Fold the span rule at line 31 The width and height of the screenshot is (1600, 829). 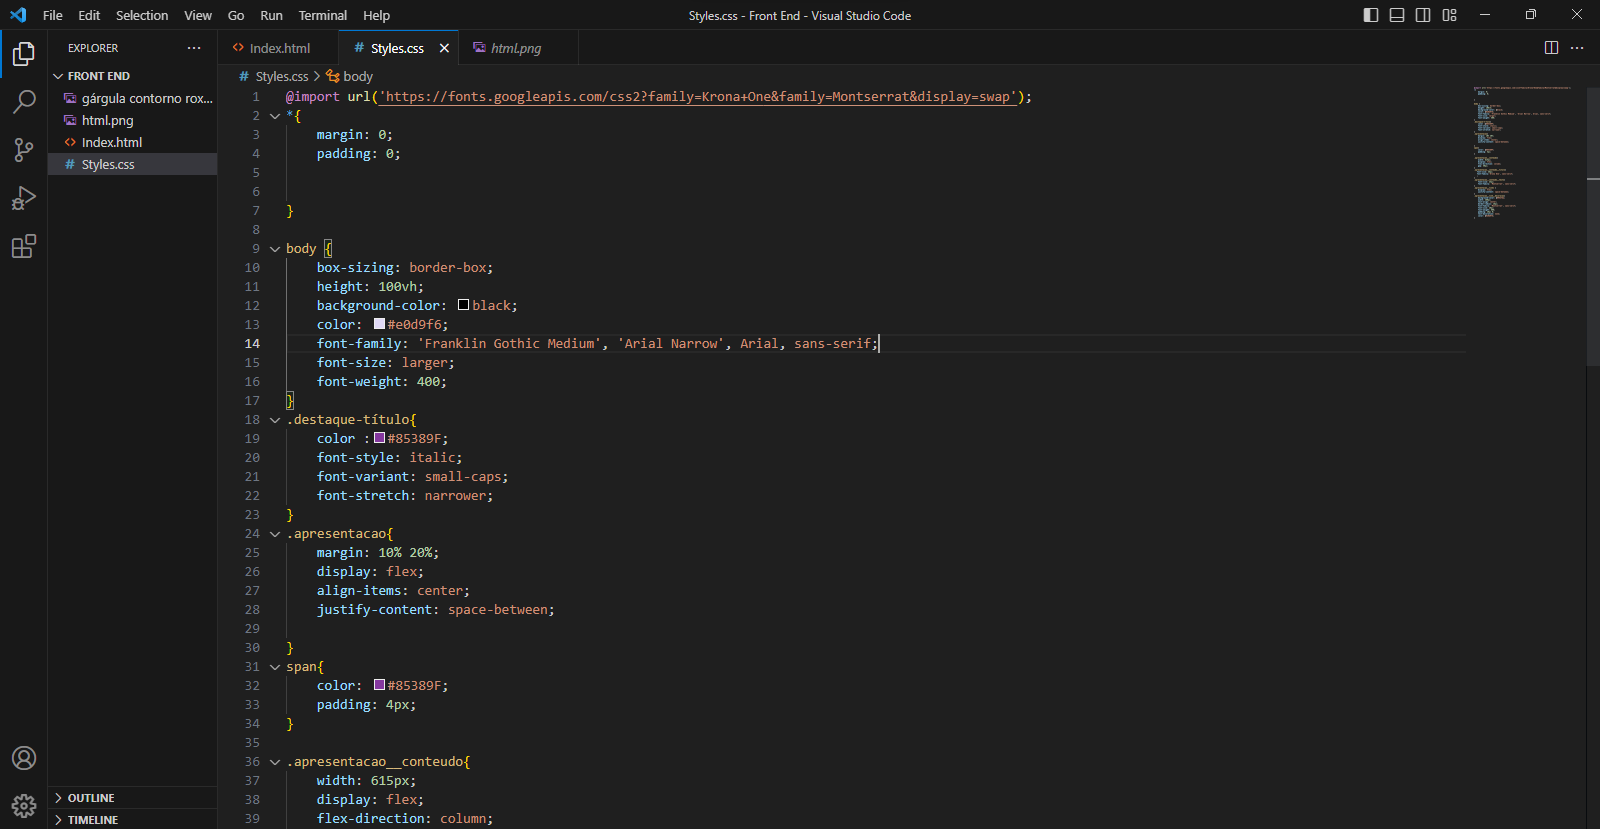(x=275, y=667)
